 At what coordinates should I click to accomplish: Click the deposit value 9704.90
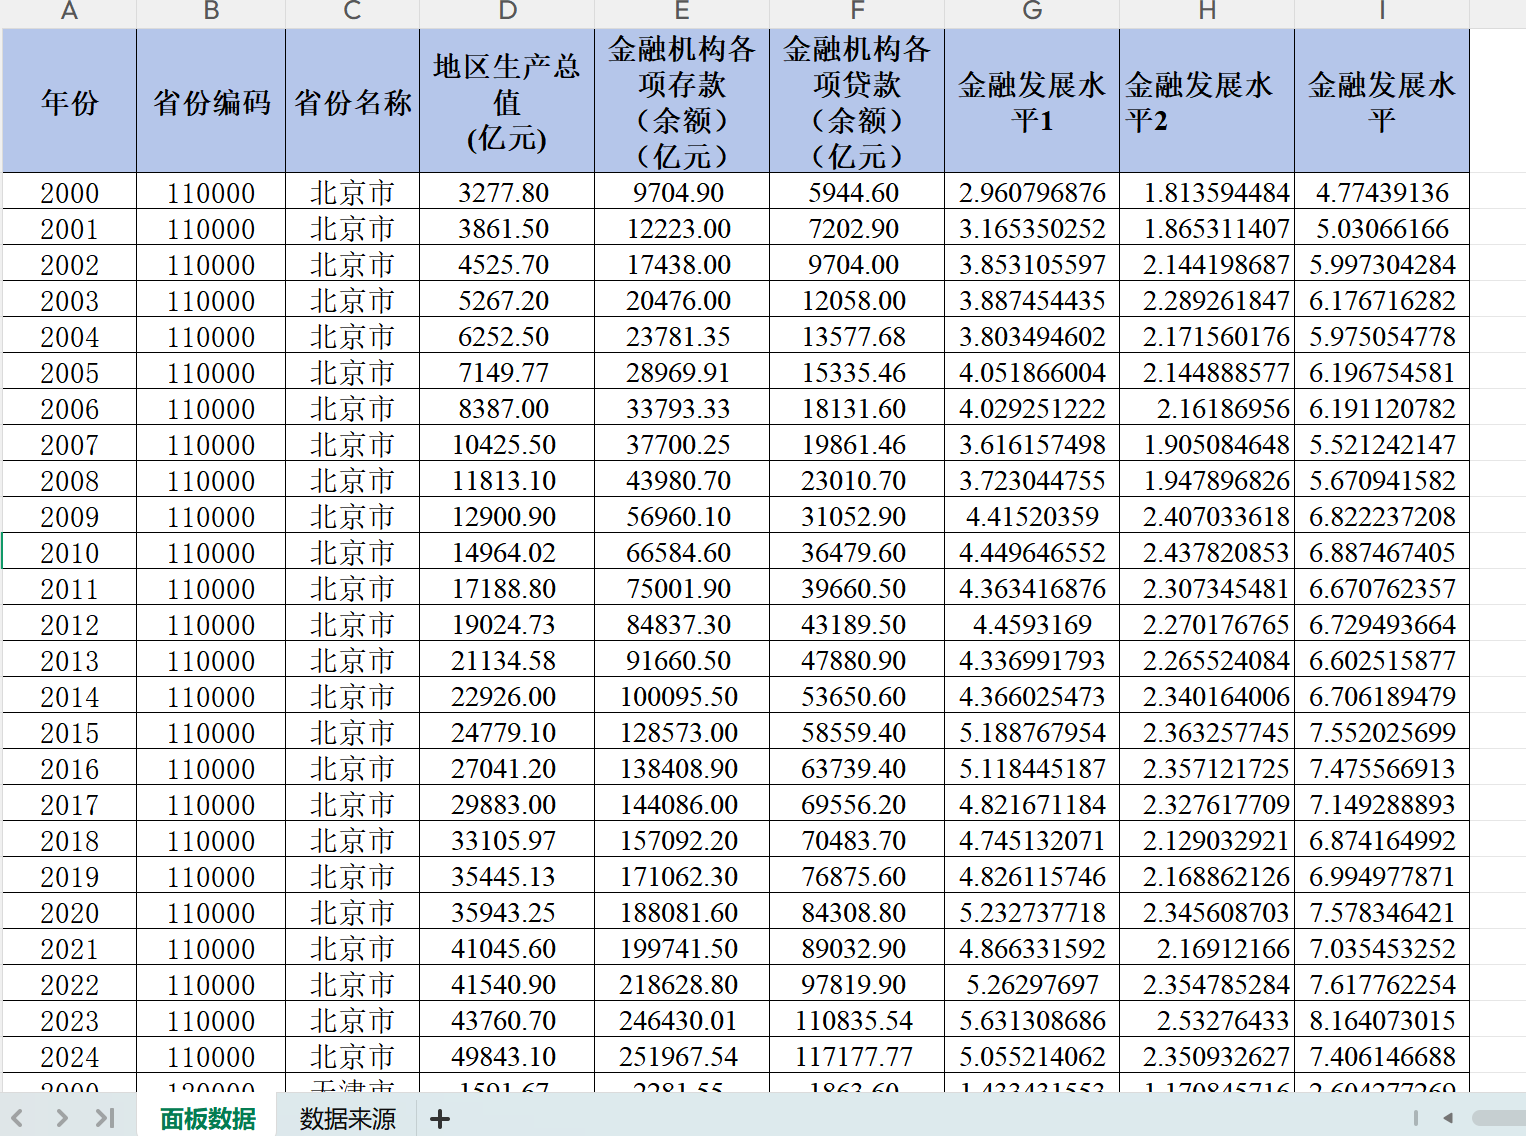pos(682,192)
